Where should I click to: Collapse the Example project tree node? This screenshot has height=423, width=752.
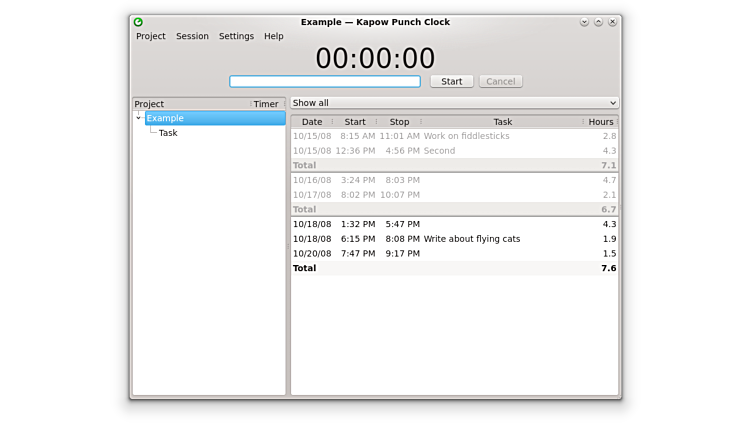(x=139, y=118)
